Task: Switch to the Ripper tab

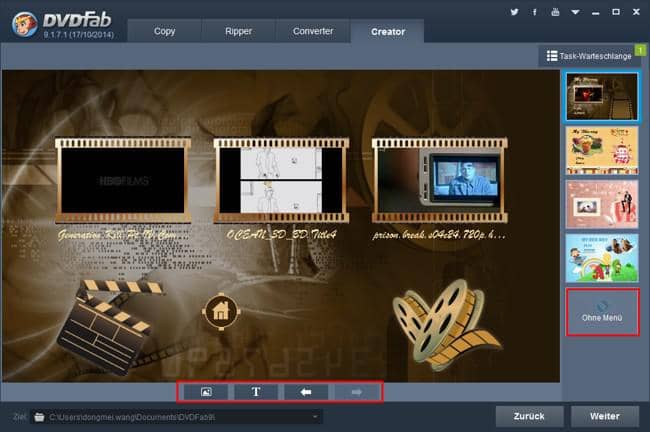Action: (x=238, y=31)
